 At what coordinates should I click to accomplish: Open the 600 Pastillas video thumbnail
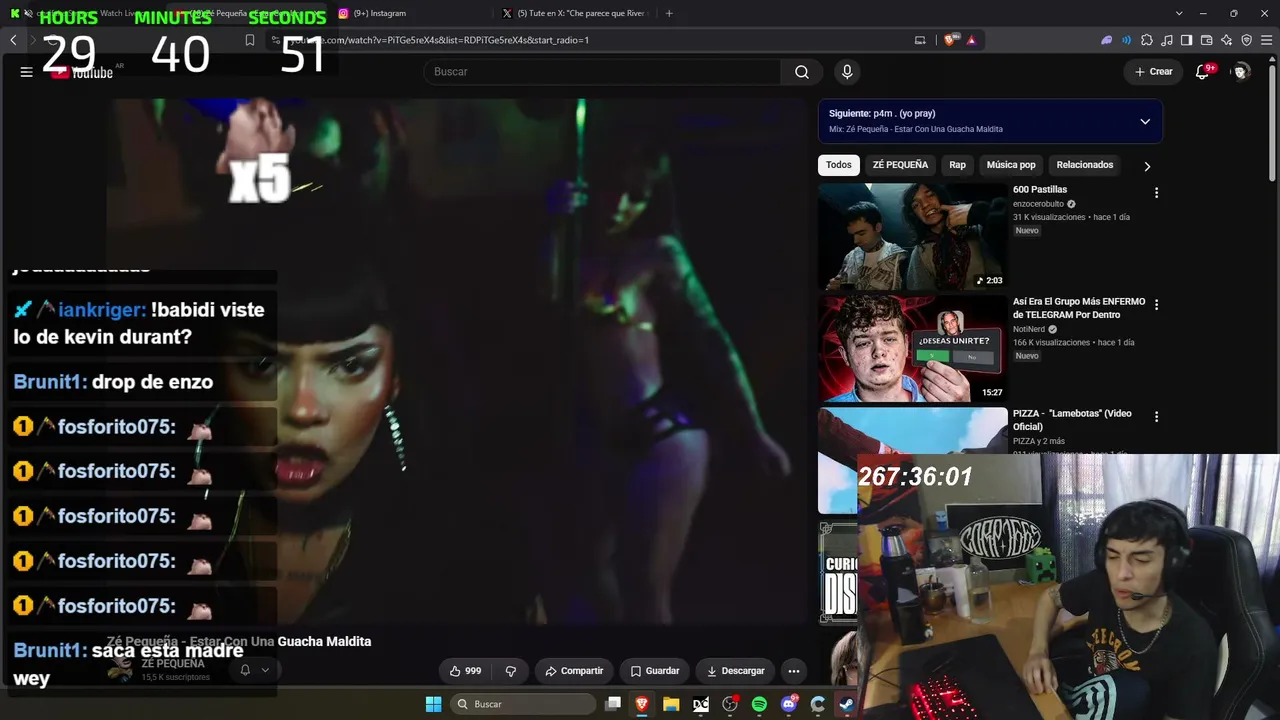click(913, 236)
